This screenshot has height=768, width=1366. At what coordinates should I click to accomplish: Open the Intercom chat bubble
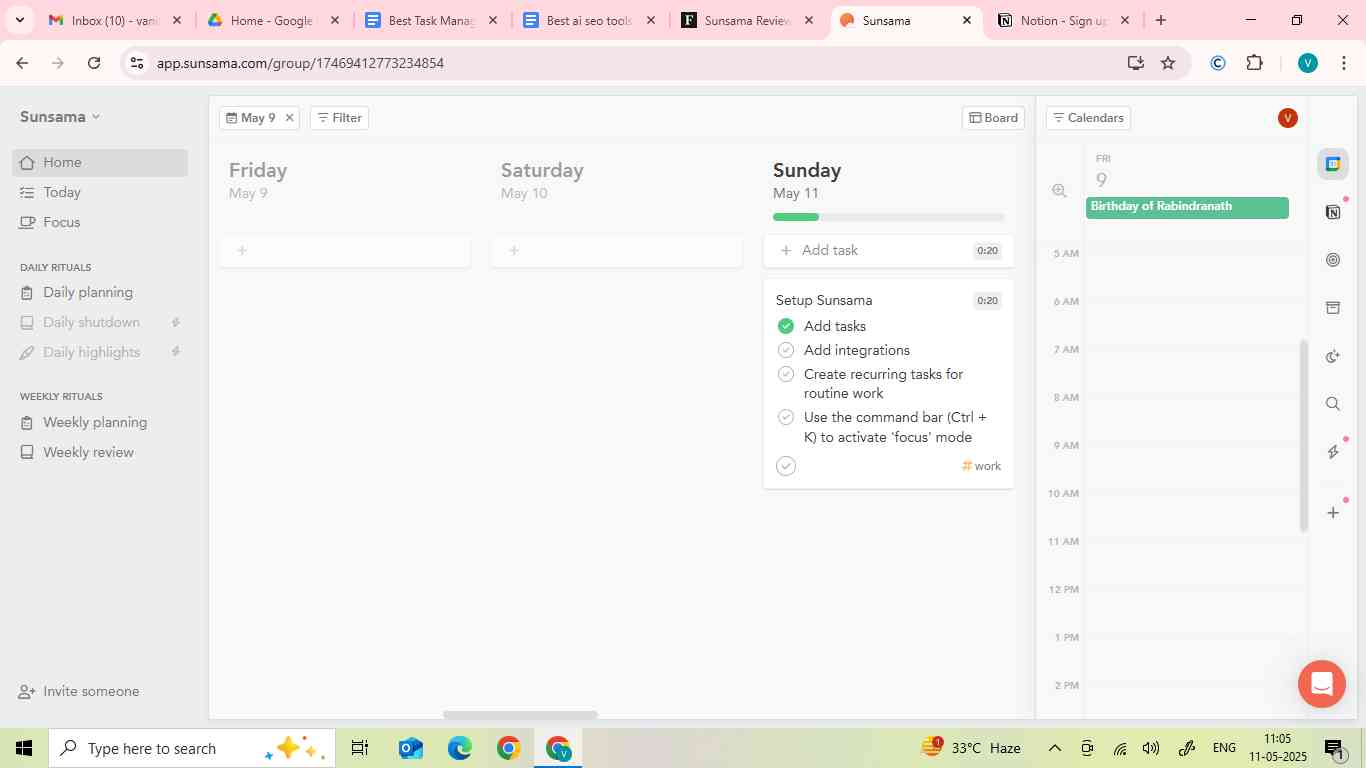point(1321,684)
